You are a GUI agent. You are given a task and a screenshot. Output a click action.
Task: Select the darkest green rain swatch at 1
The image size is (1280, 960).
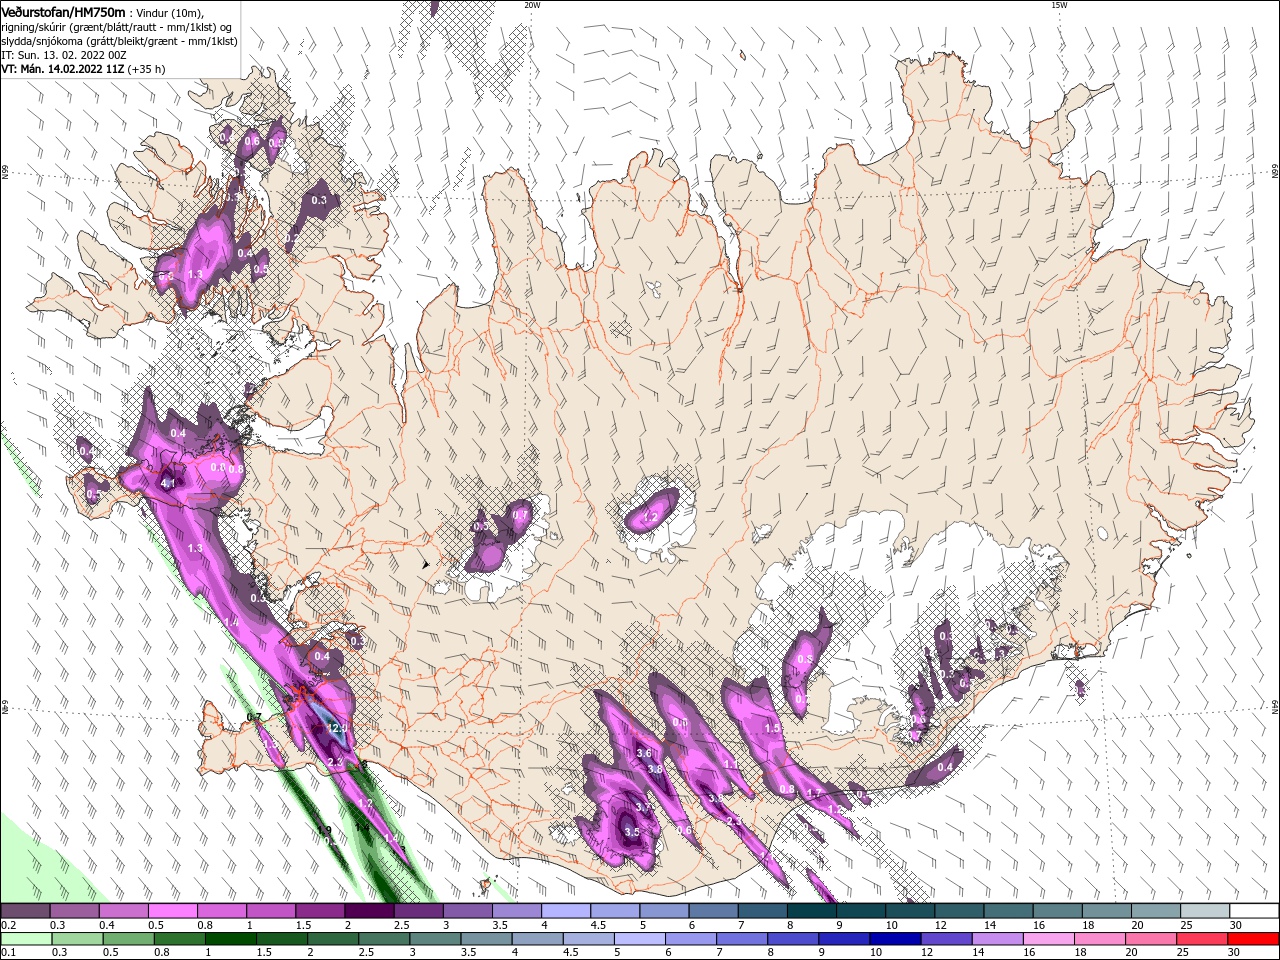coord(231,939)
